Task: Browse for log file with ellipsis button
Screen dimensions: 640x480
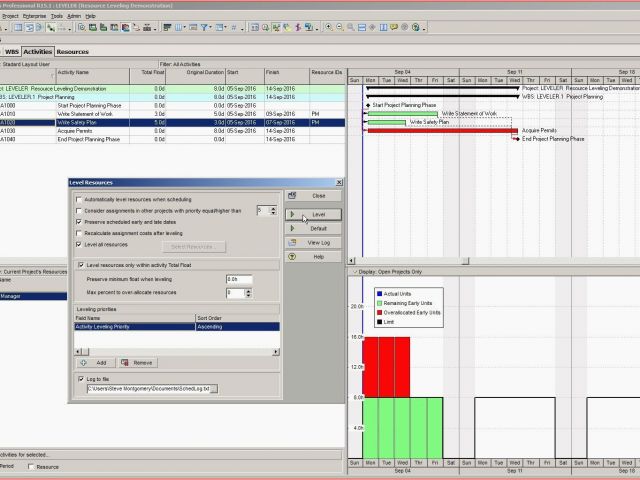Action: point(212,389)
